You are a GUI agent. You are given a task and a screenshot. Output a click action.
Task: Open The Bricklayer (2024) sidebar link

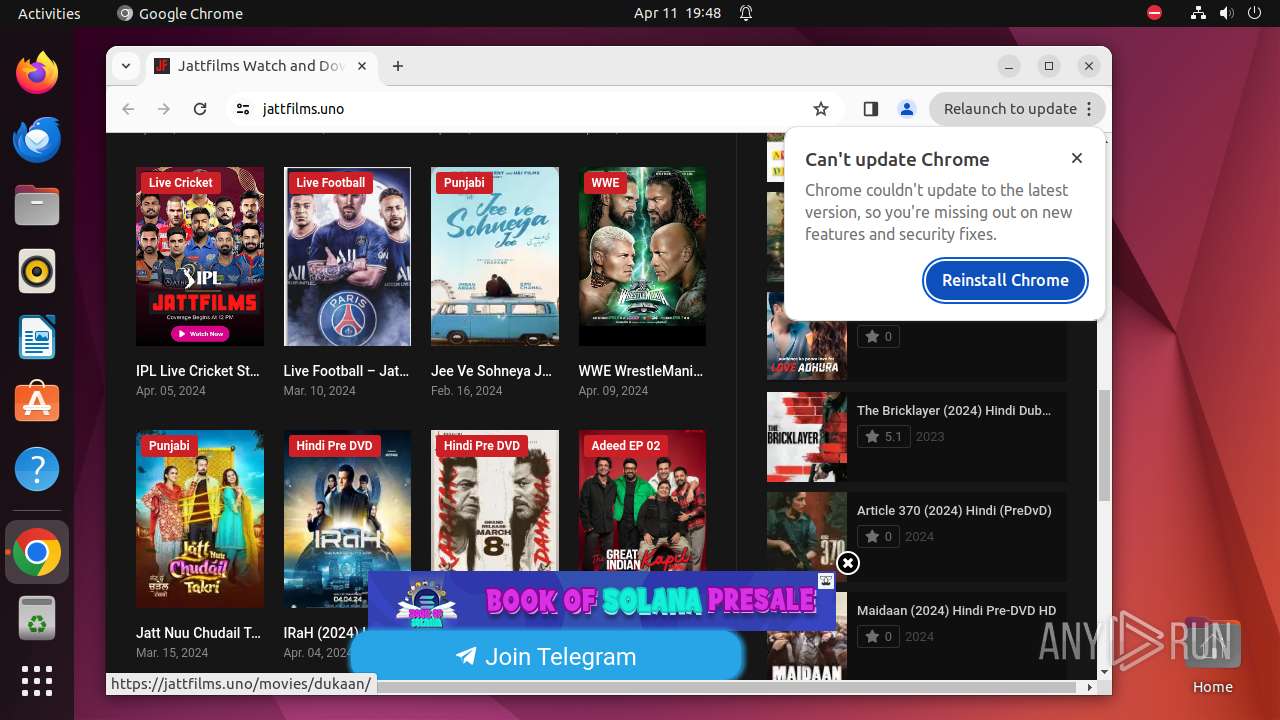pyautogui.click(x=954, y=410)
